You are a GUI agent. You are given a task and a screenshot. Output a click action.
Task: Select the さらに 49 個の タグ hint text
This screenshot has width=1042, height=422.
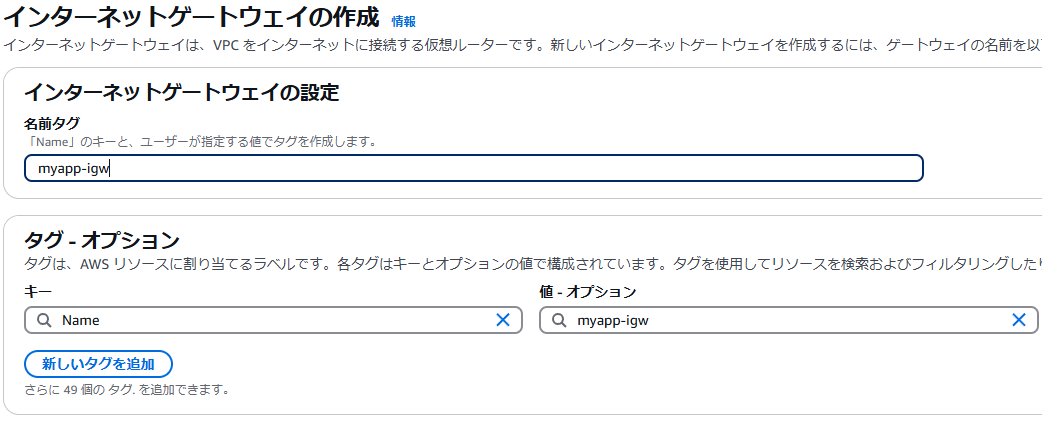point(127,389)
